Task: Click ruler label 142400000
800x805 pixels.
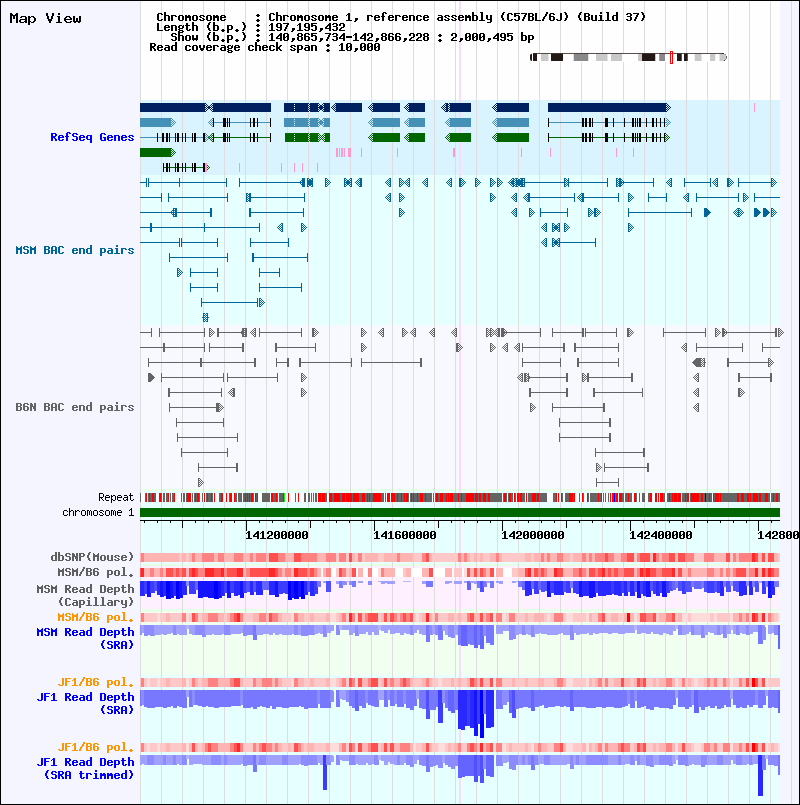Action: (661, 535)
